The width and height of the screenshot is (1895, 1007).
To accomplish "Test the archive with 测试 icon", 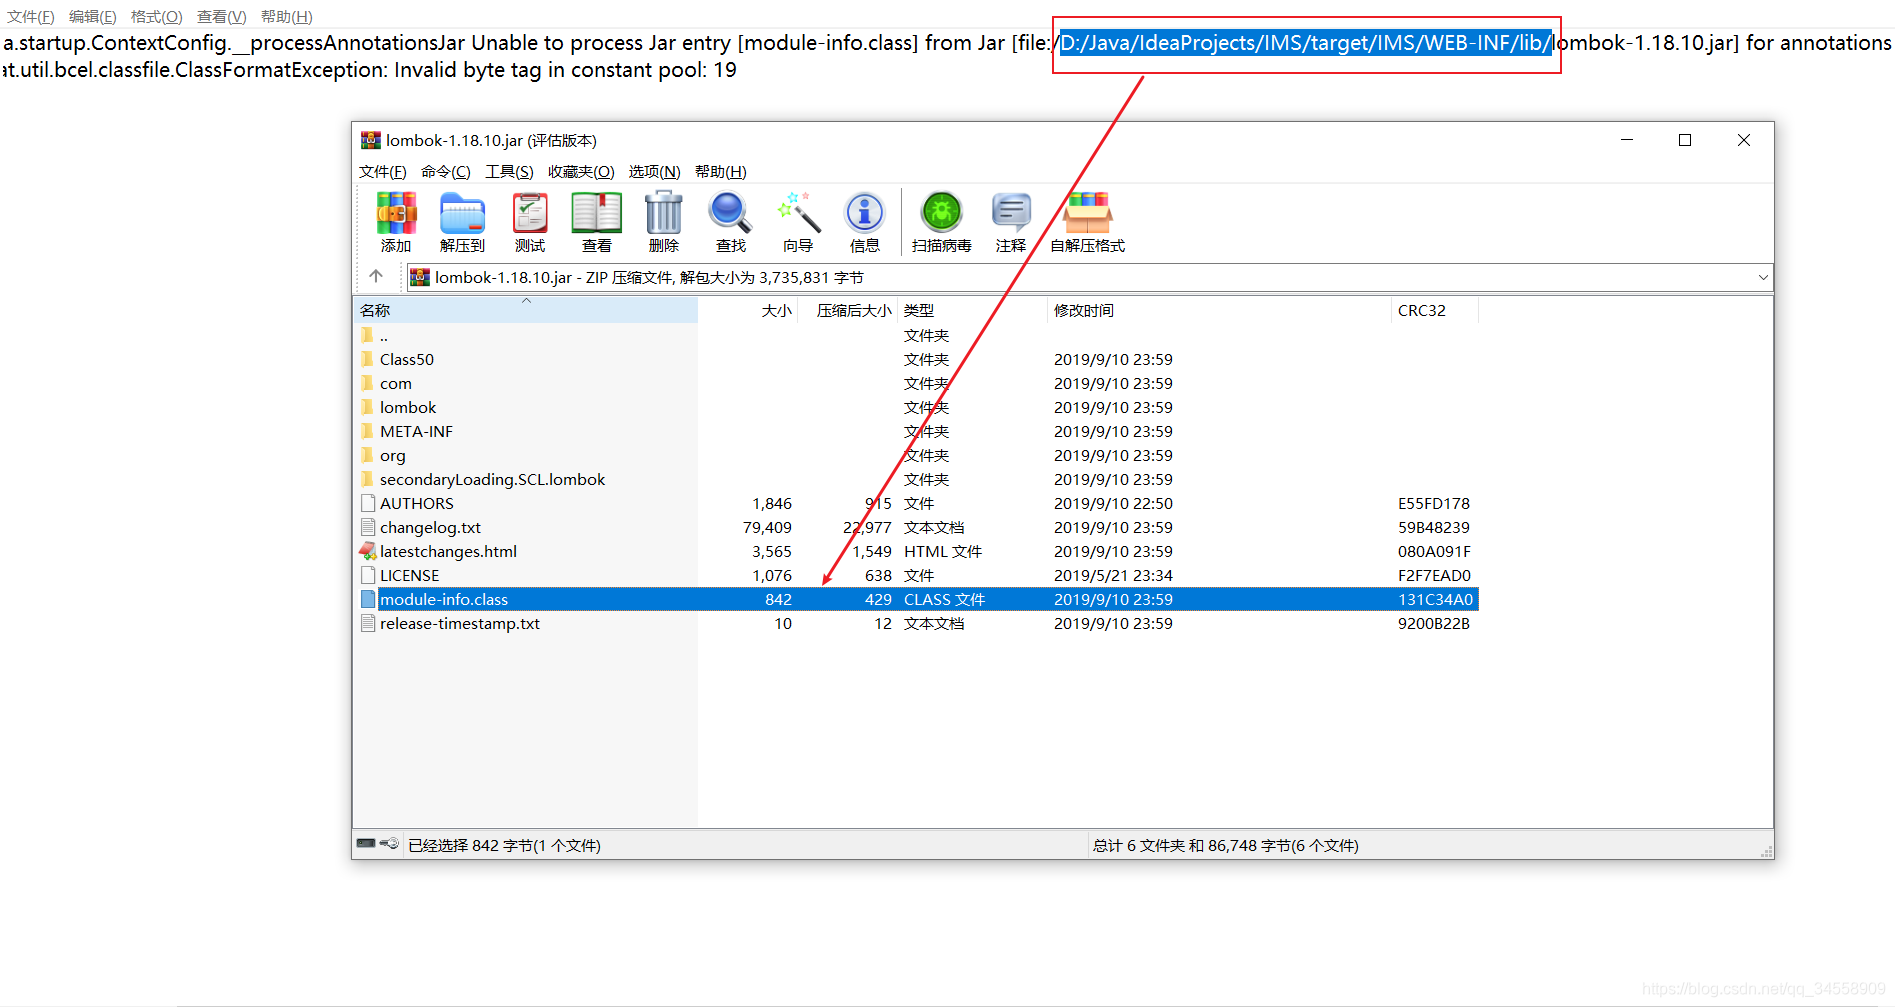I will point(529,222).
